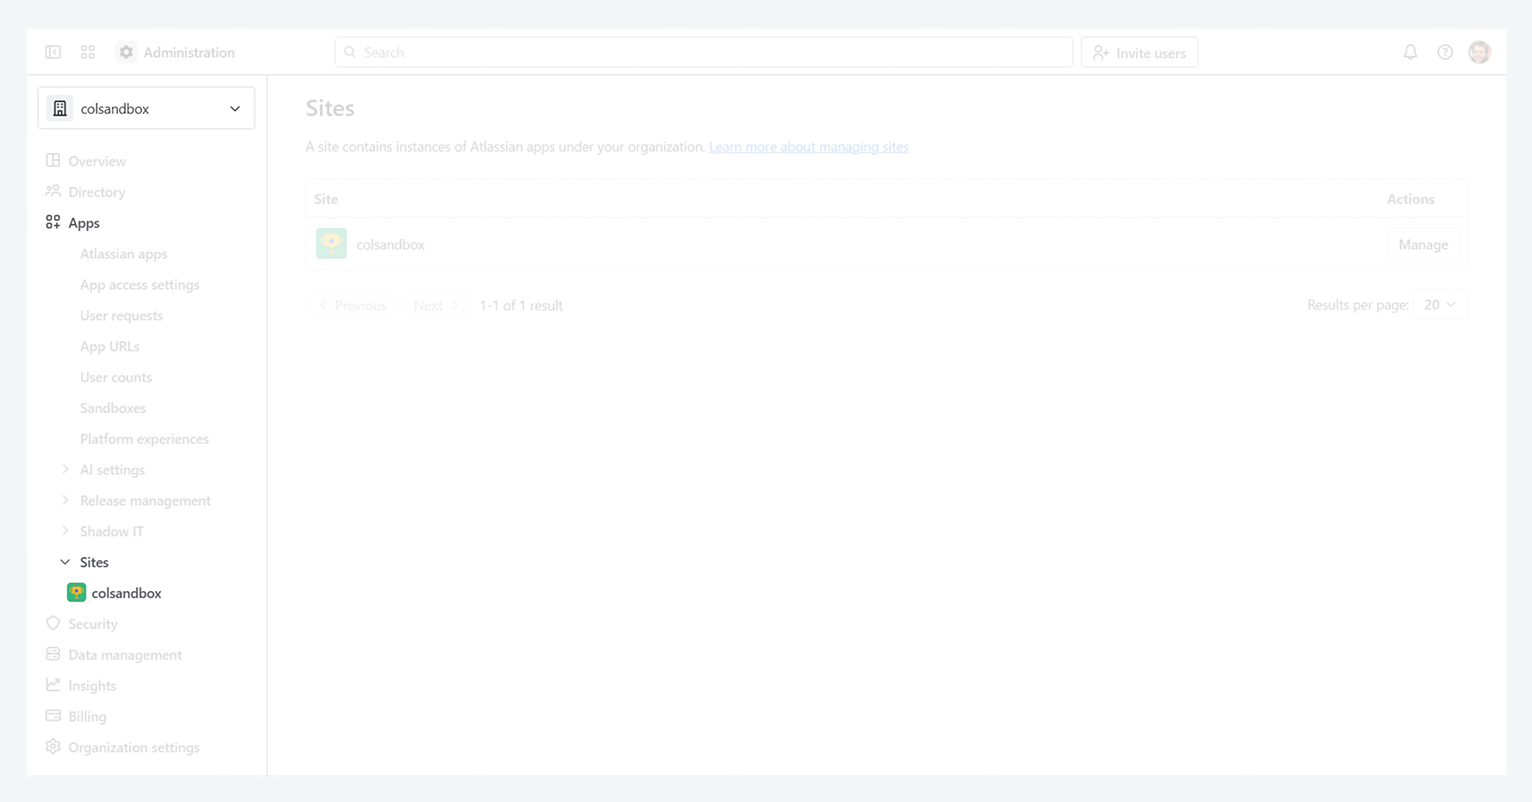Click the Administration label
Viewport: 1532px width, 802px height.
point(189,52)
